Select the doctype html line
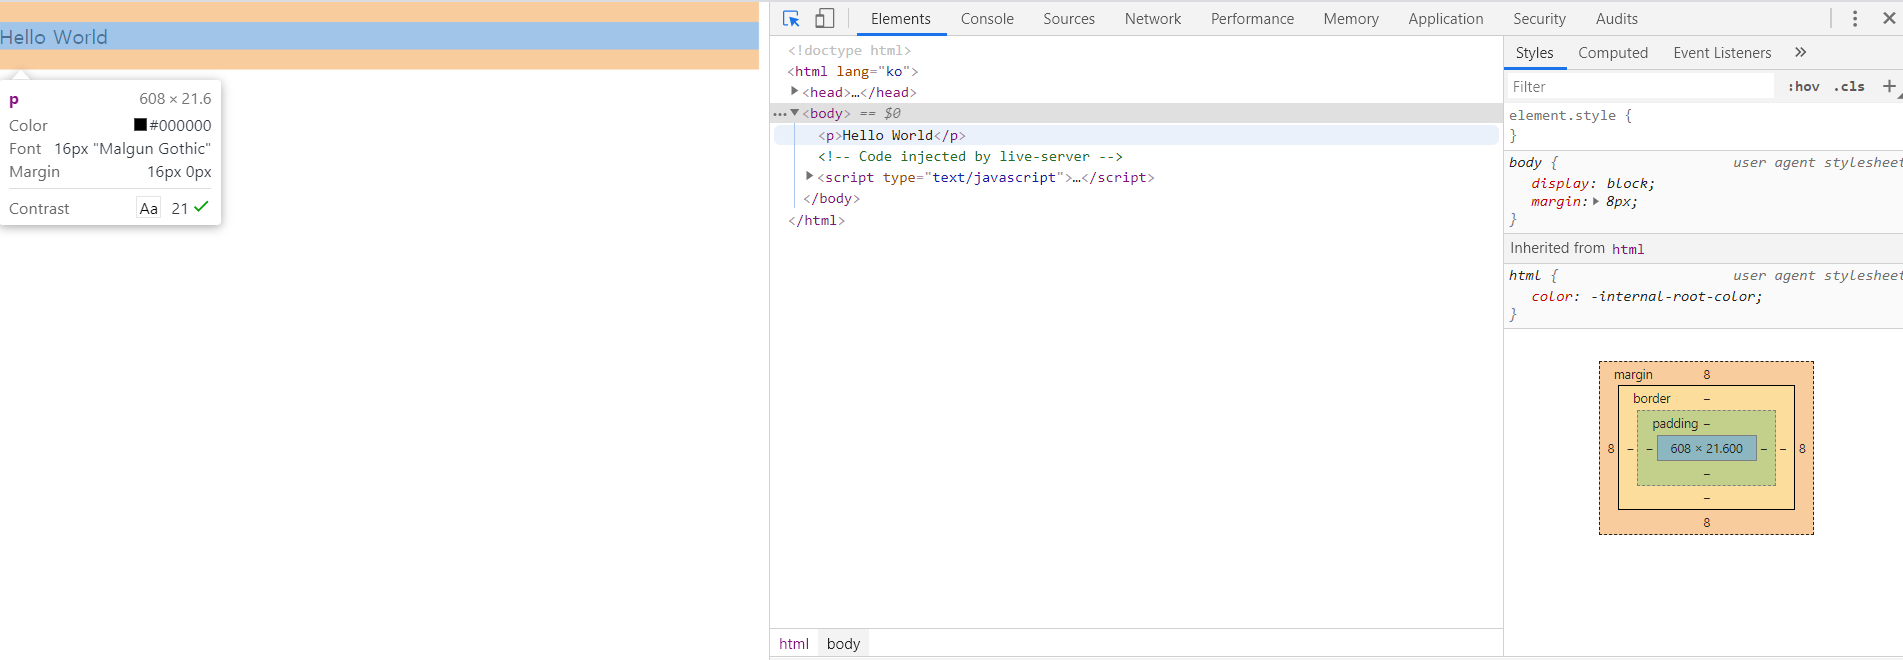This screenshot has height=660, width=1903. 849,50
